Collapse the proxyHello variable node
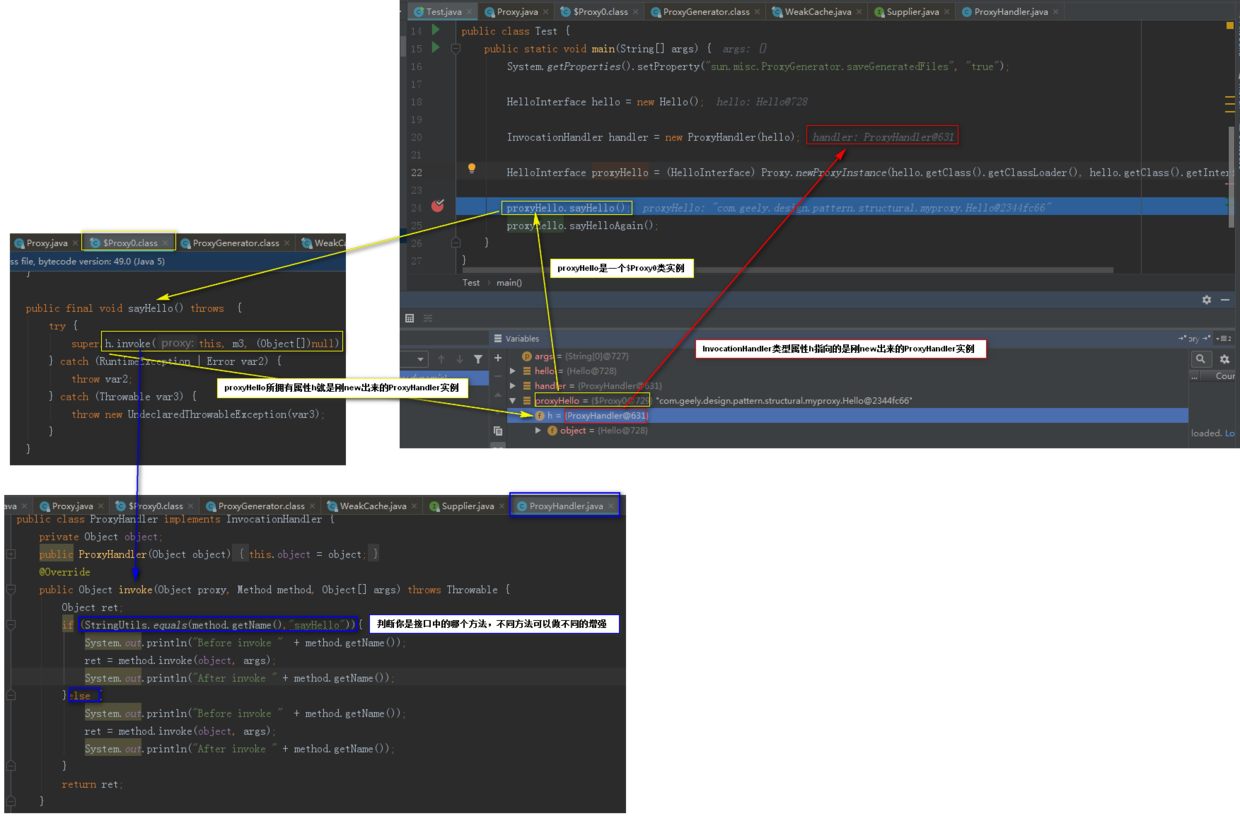Viewport: 1240px width, 816px height. click(514, 401)
